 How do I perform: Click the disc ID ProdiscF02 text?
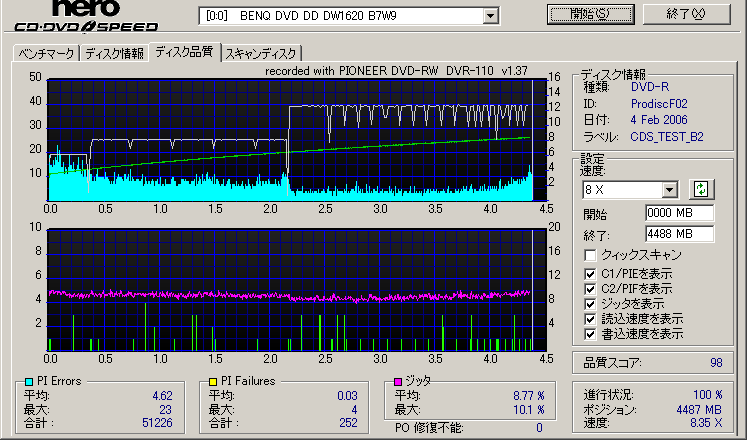[x=659, y=104]
